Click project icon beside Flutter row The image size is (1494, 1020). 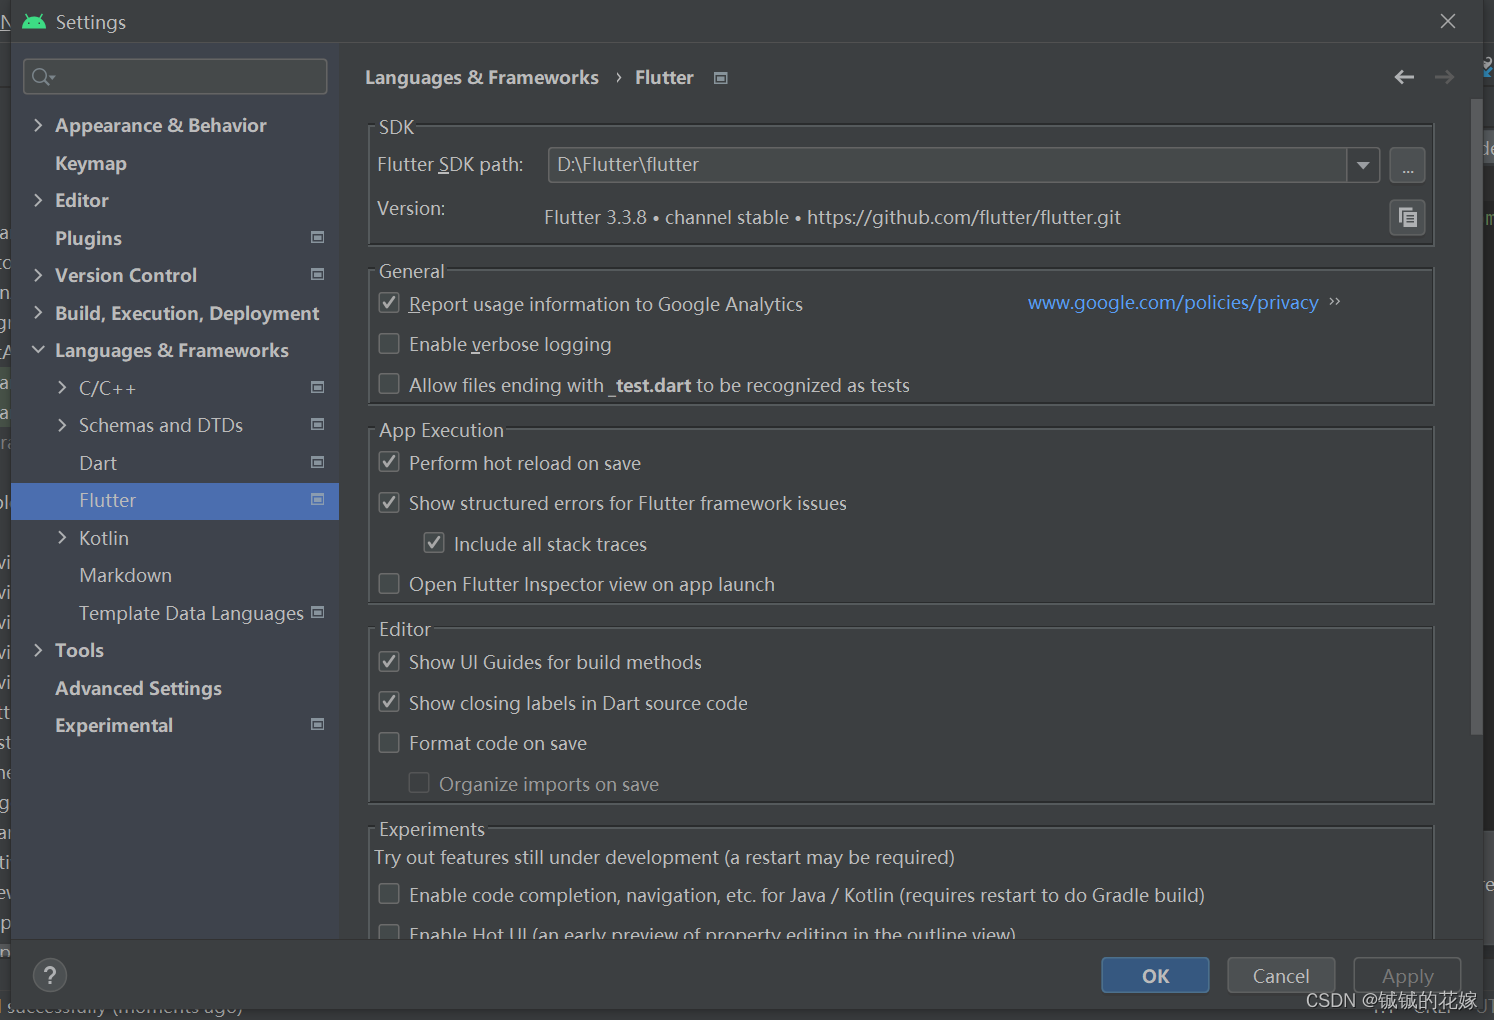(x=318, y=499)
